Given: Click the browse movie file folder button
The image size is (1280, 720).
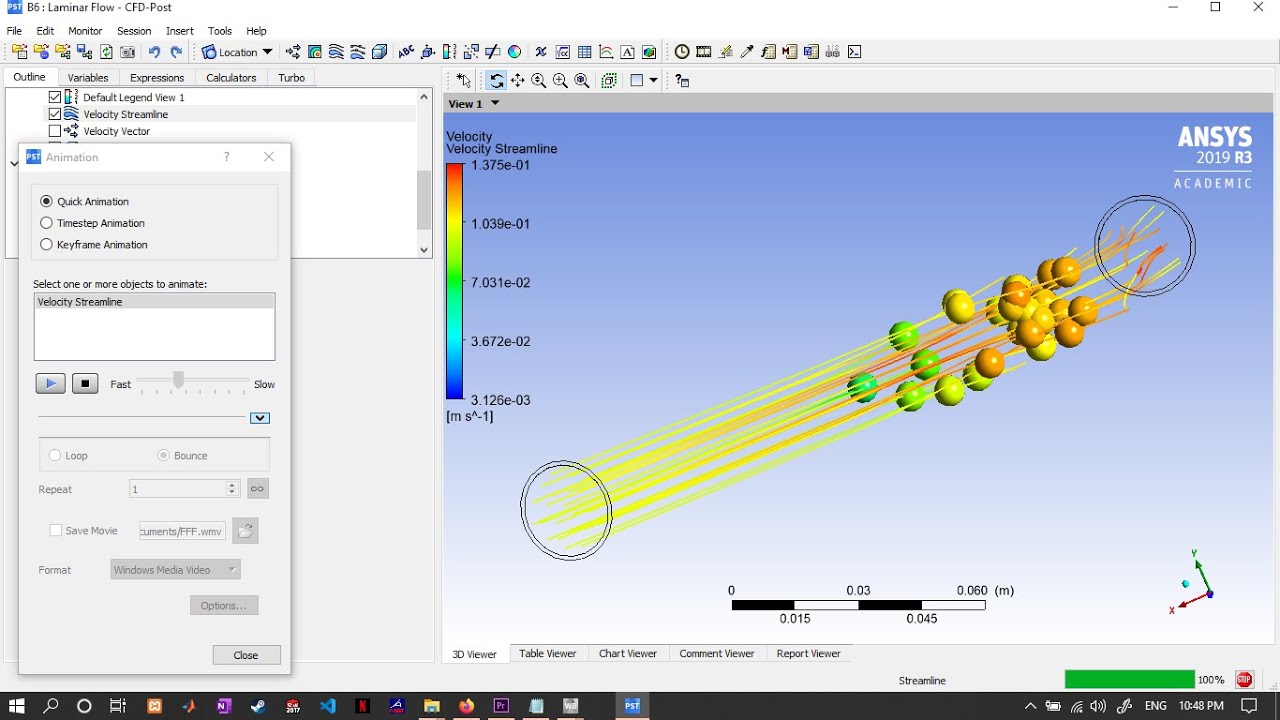Looking at the screenshot, I should point(245,531).
